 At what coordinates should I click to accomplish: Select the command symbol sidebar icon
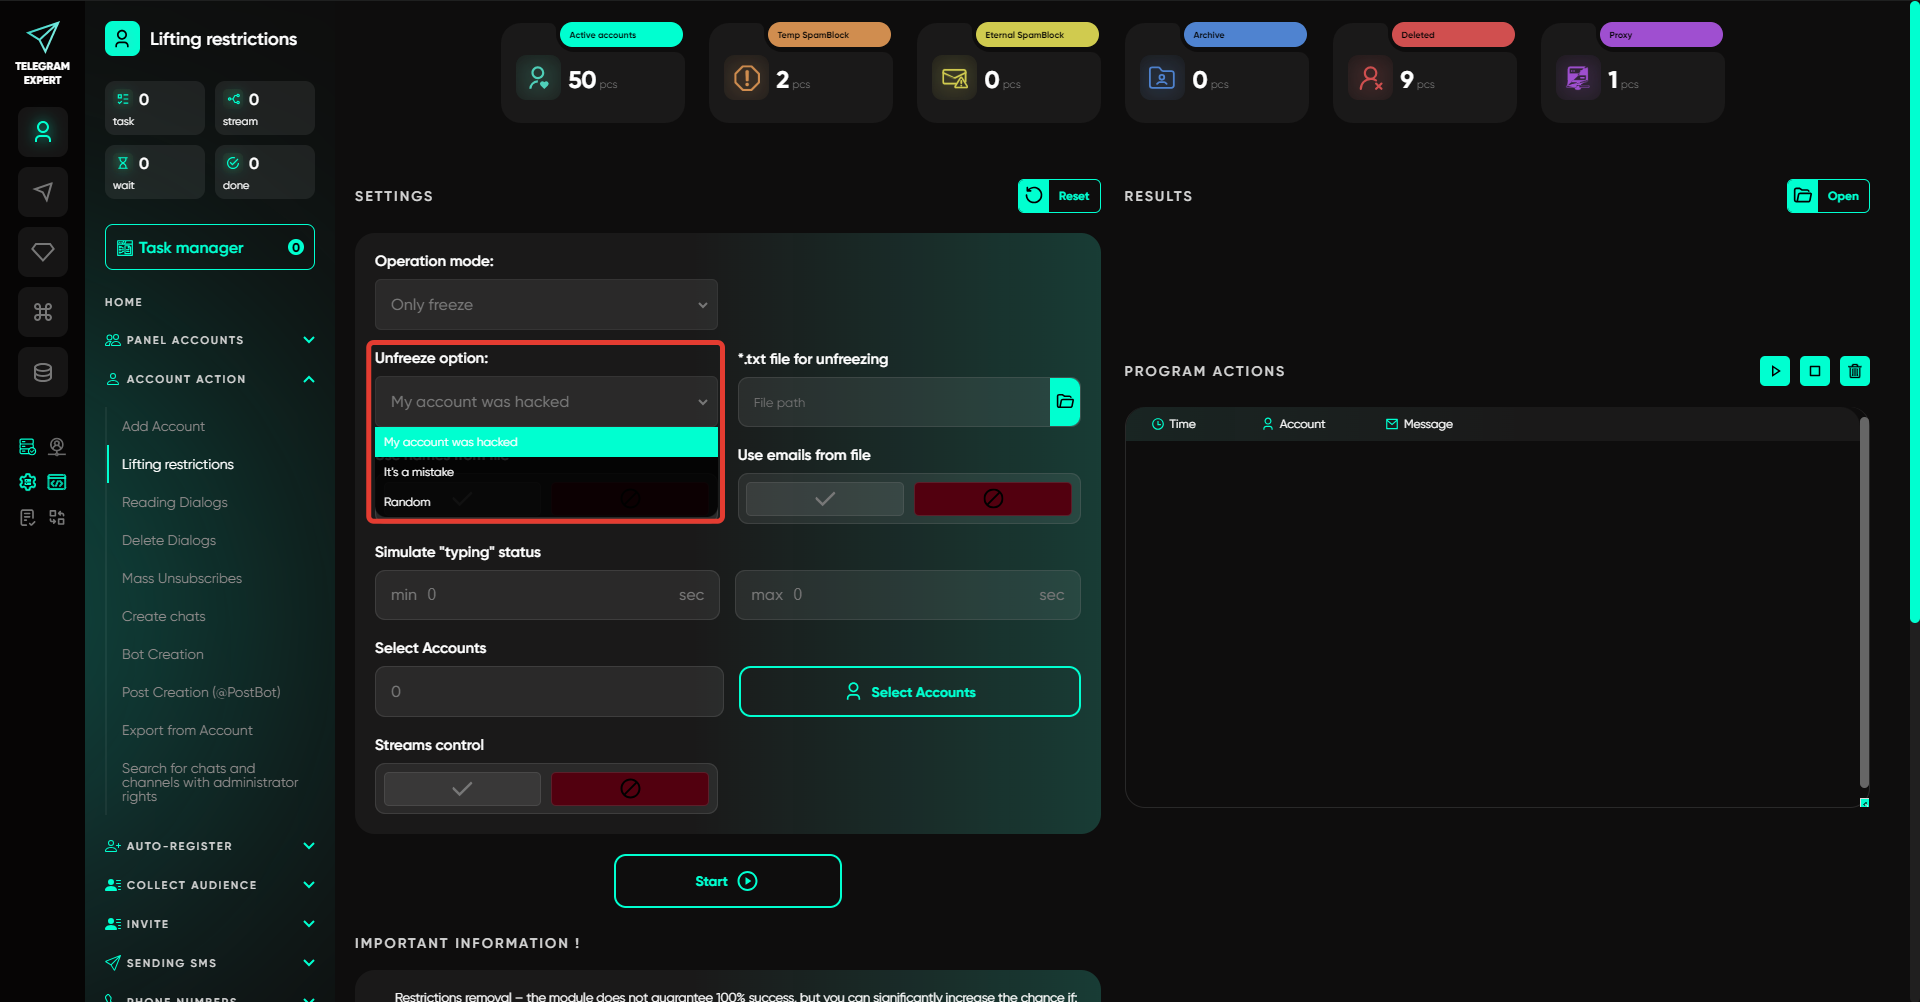point(43,312)
